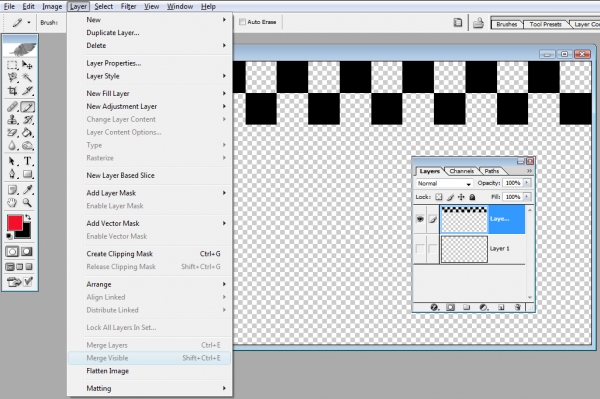Select the Blur tool
The width and height of the screenshot is (600, 399).
click(12, 146)
